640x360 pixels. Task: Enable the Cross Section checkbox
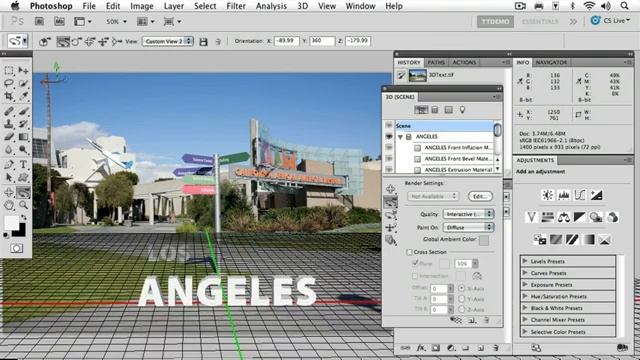pos(409,252)
